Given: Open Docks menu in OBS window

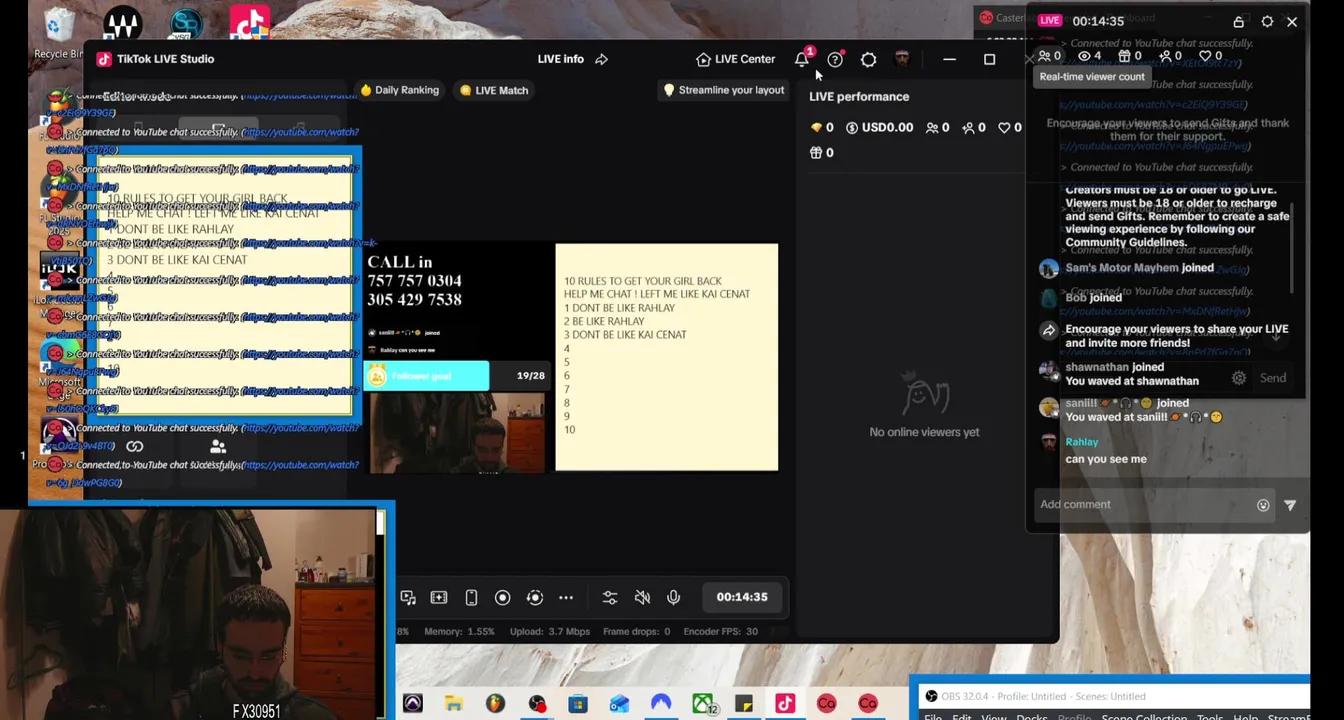Looking at the screenshot, I should point(1032,717).
